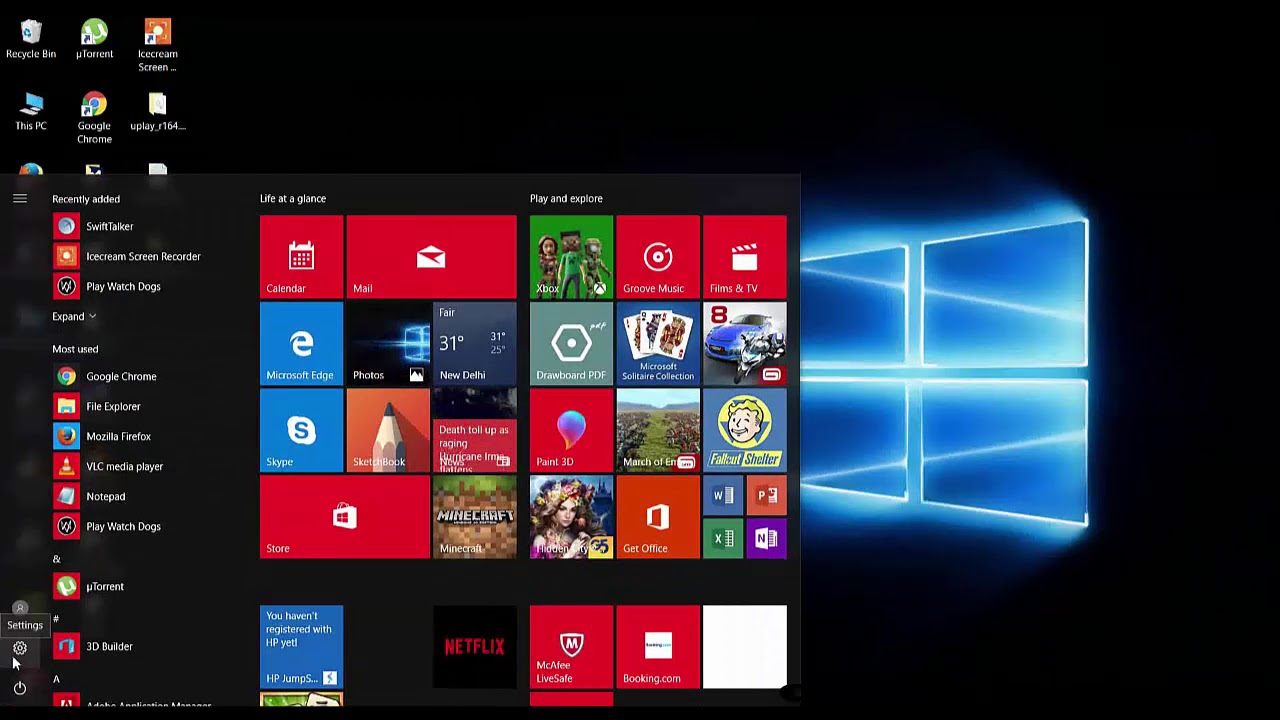Open the Netflix tile

[x=474, y=647]
